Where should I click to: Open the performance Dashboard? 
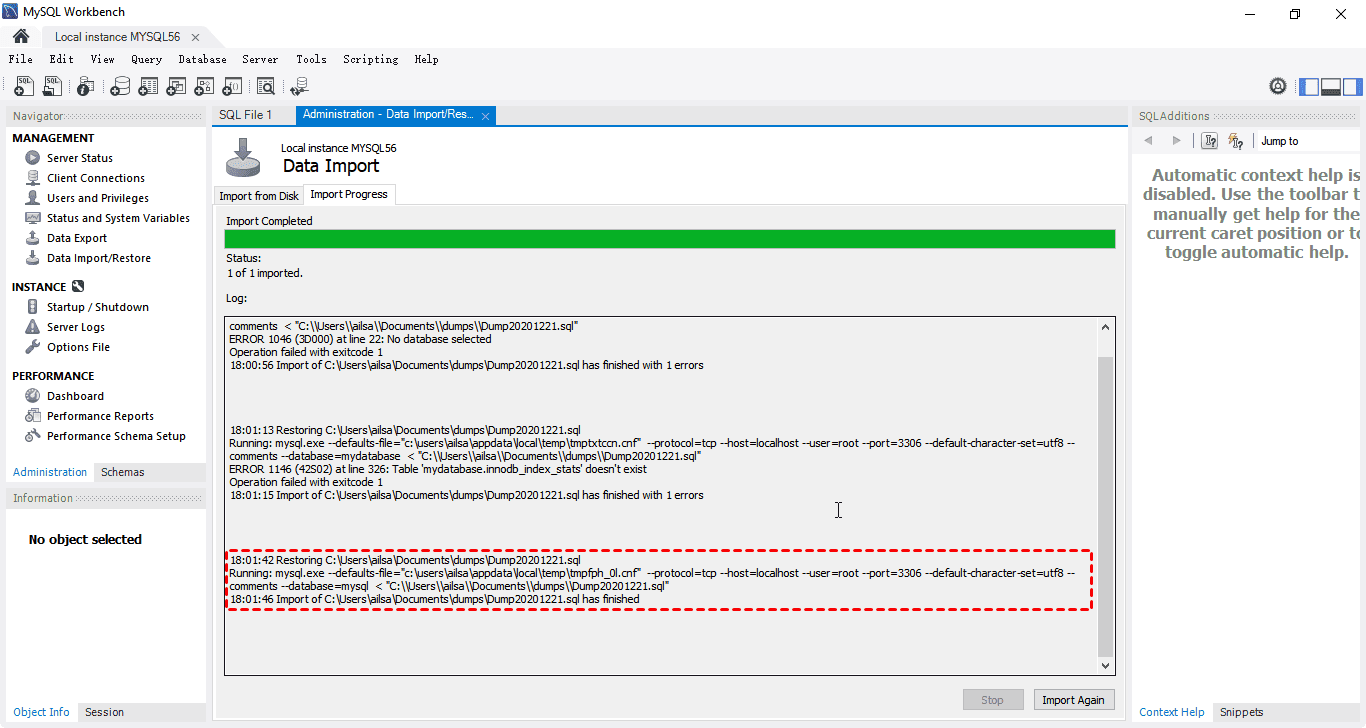point(75,396)
